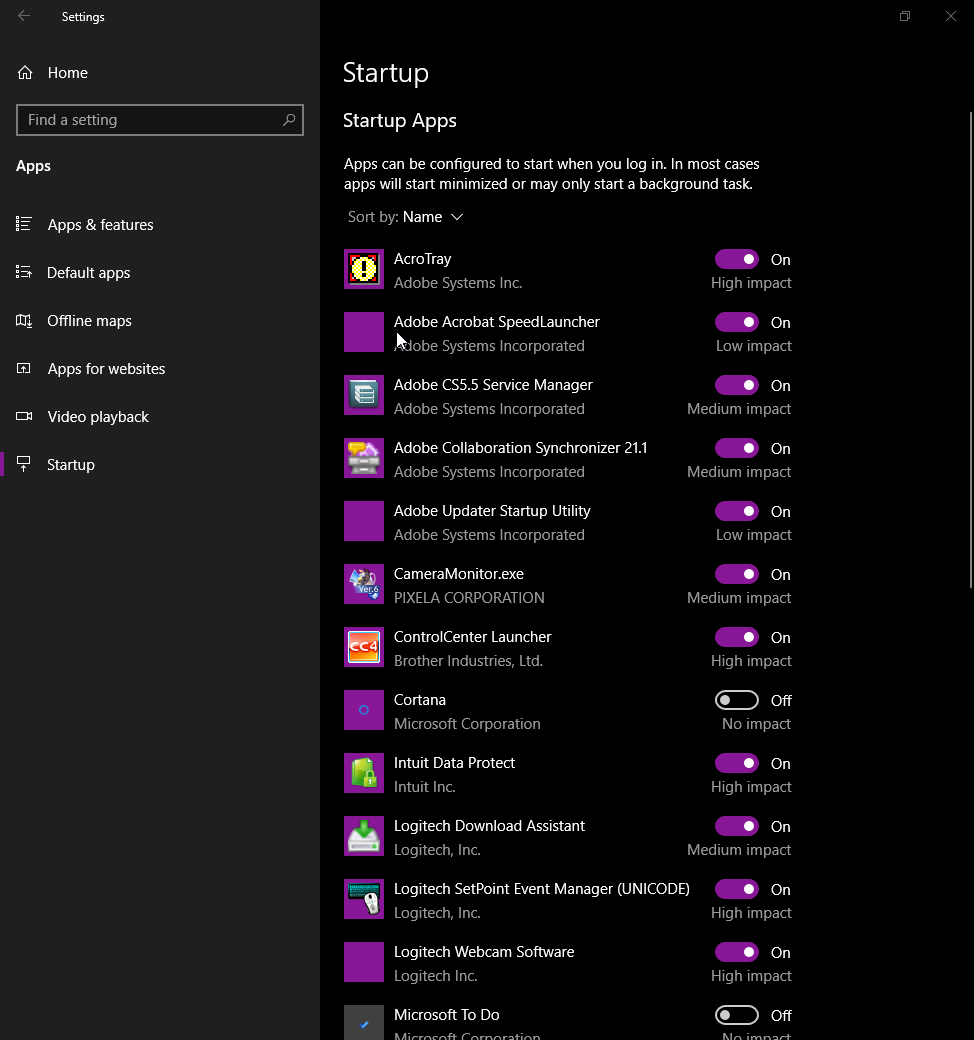Click the Cortana No impact label
974x1040 pixels.
(x=756, y=724)
